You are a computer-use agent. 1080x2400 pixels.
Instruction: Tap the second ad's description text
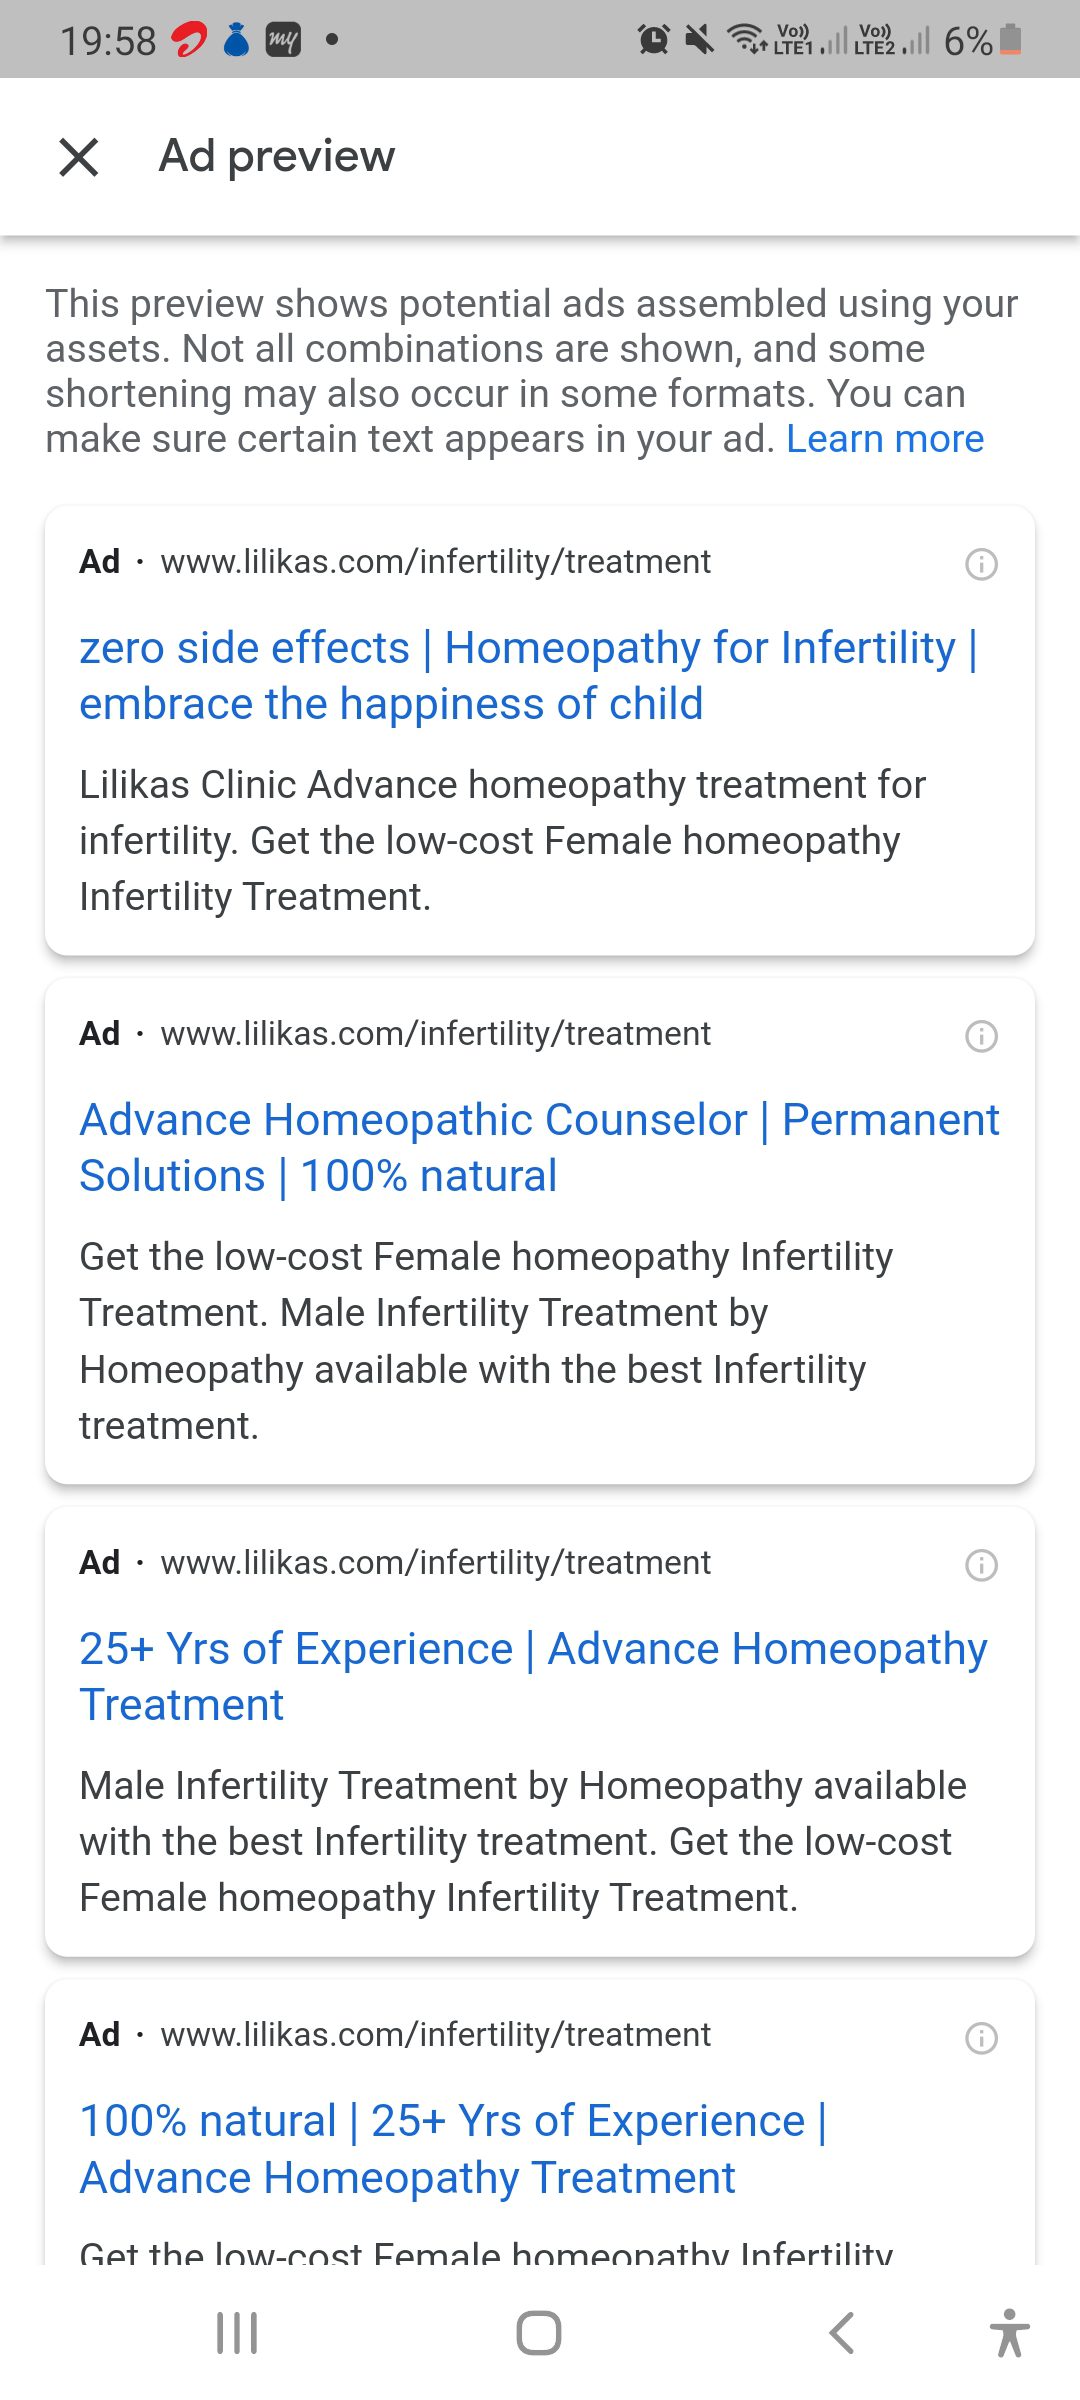(x=486, y=1340)
